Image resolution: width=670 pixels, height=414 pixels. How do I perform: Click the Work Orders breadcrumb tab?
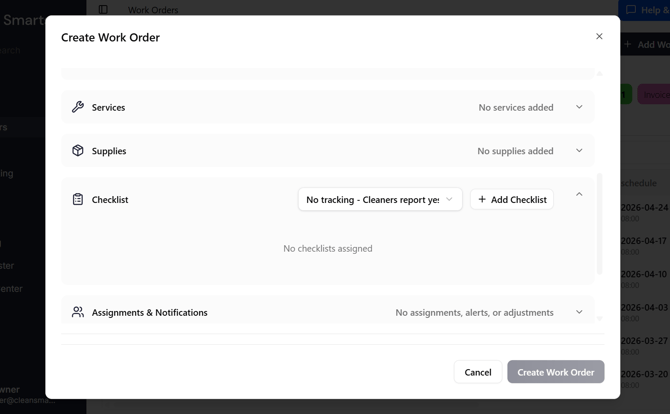tap(153, 10)
